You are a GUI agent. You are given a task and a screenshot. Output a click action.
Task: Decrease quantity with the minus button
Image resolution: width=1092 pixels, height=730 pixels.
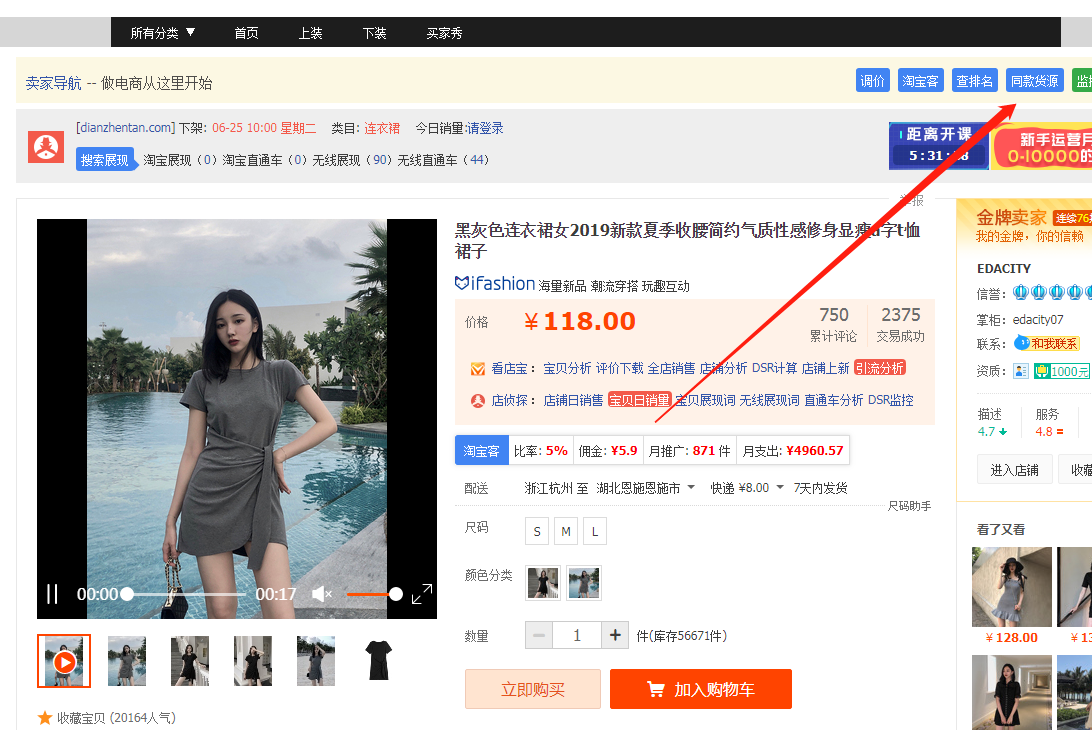click(539, 635)
